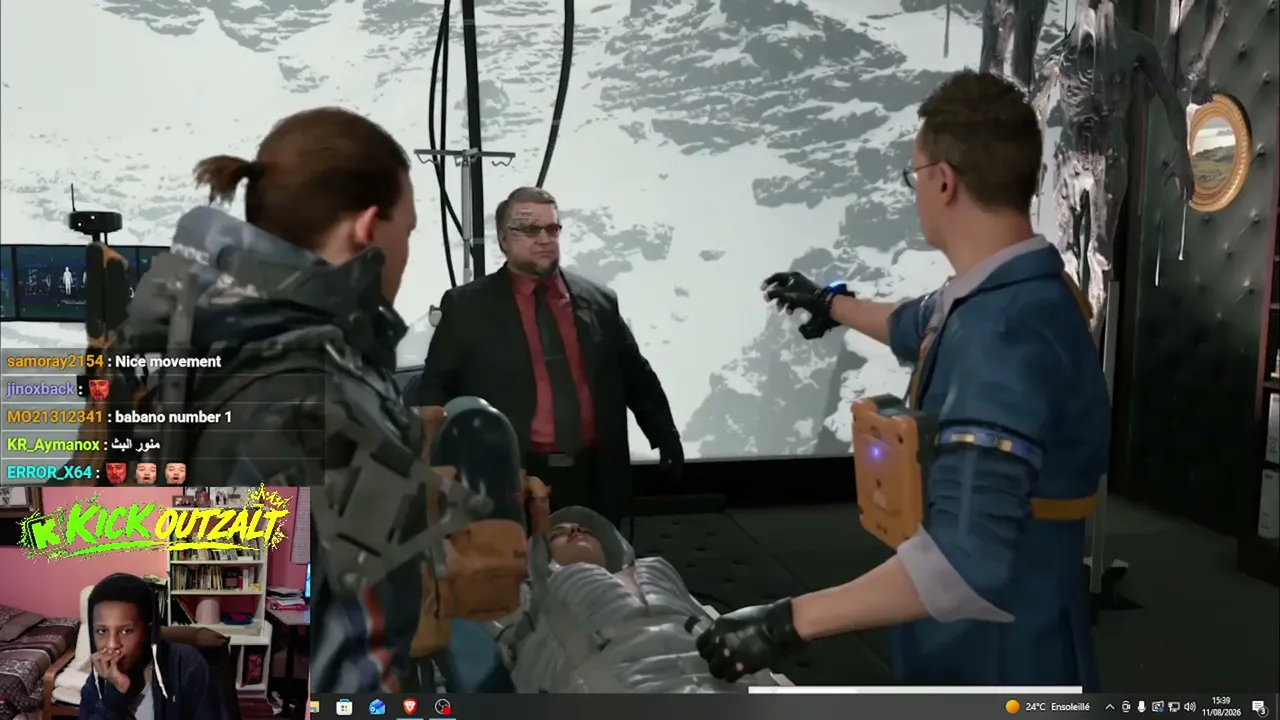Switch to the Brave browser taskbar icon
The width and height of the screenshot is (1280, 720).
tap(410, 707)
